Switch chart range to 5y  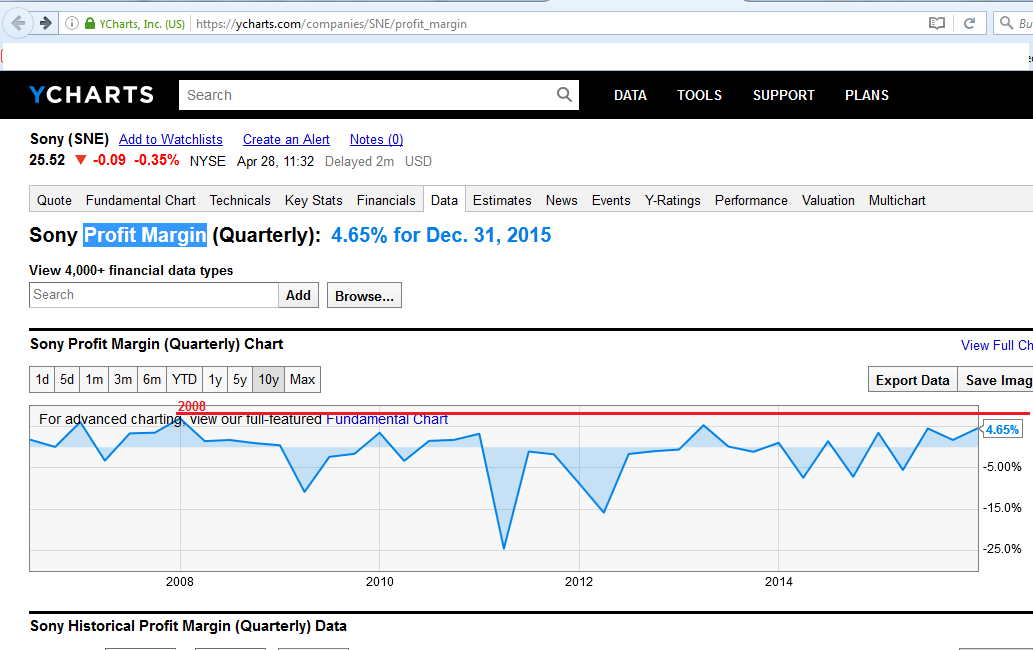point(240,380)
